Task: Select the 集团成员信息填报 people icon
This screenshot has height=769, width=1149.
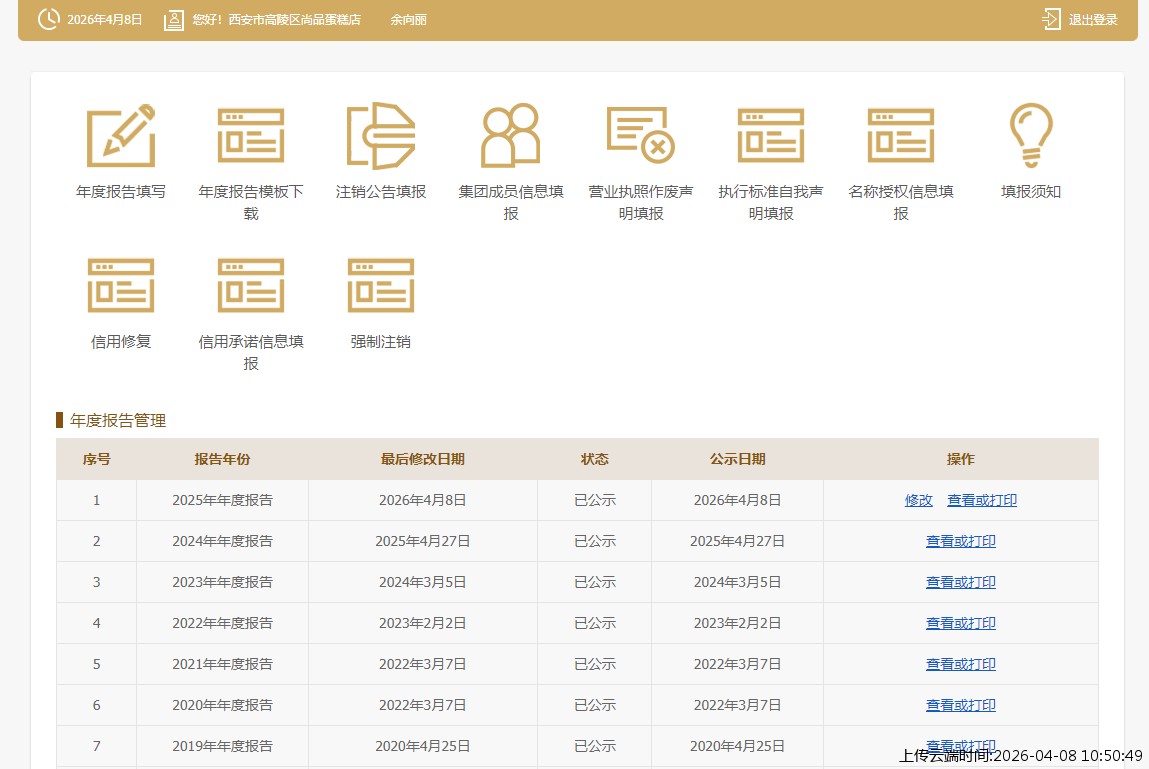Action: tap(511, 136)
